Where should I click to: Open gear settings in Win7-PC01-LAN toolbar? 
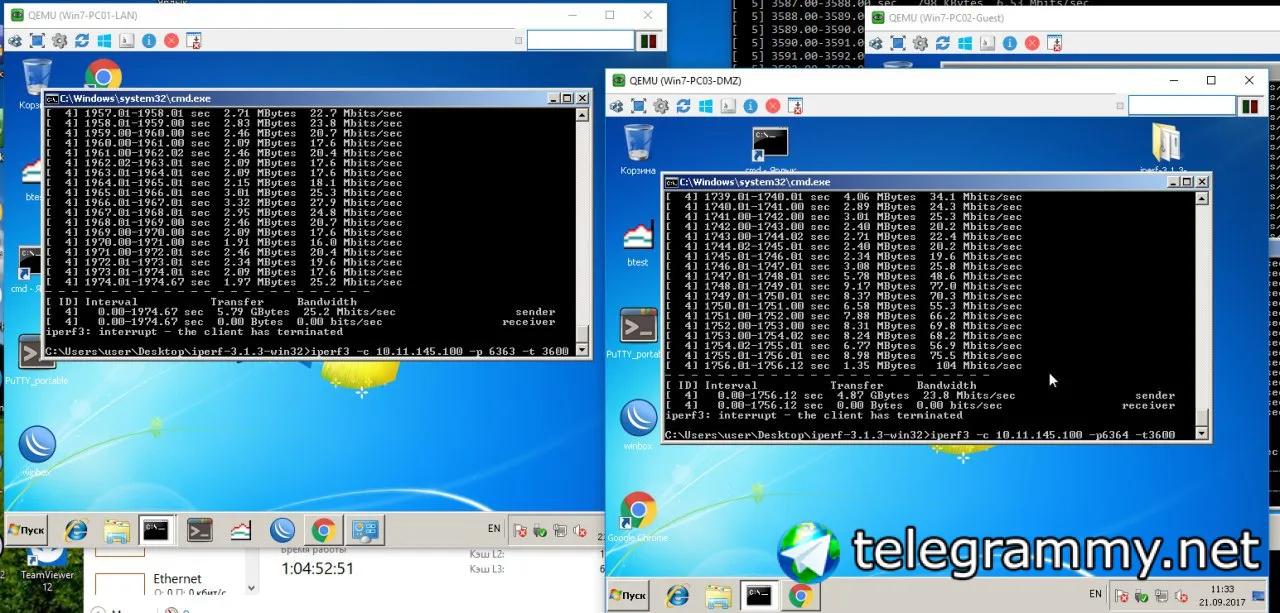59,41
